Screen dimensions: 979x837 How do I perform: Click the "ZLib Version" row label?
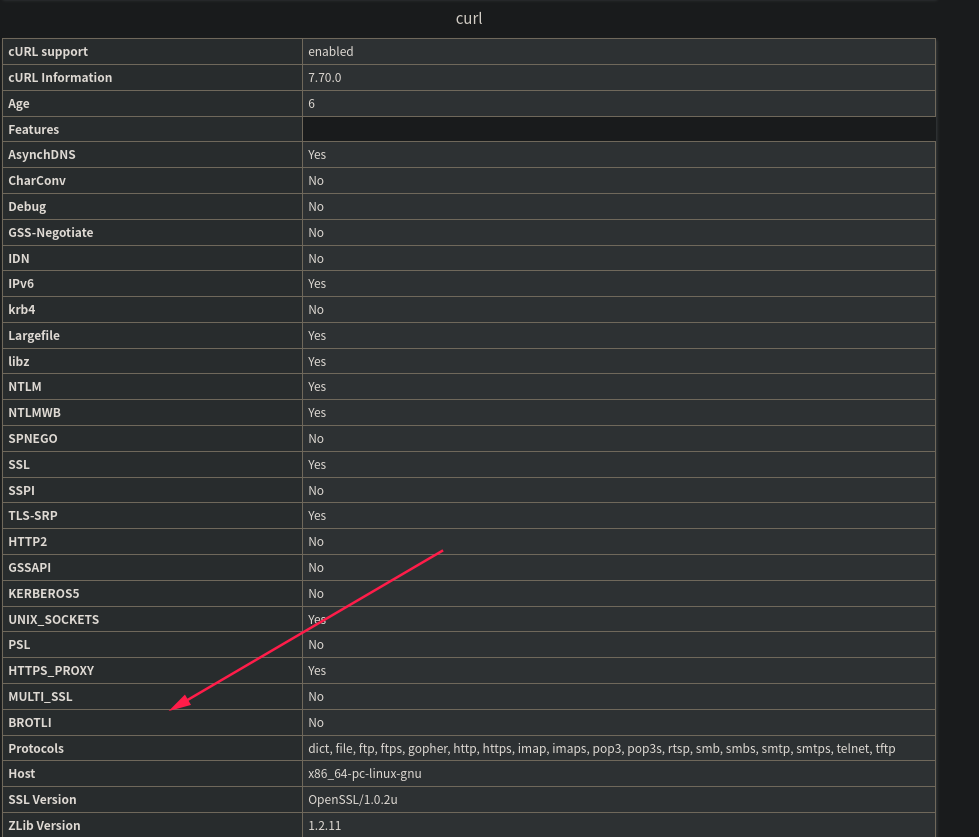coord(44,826)
